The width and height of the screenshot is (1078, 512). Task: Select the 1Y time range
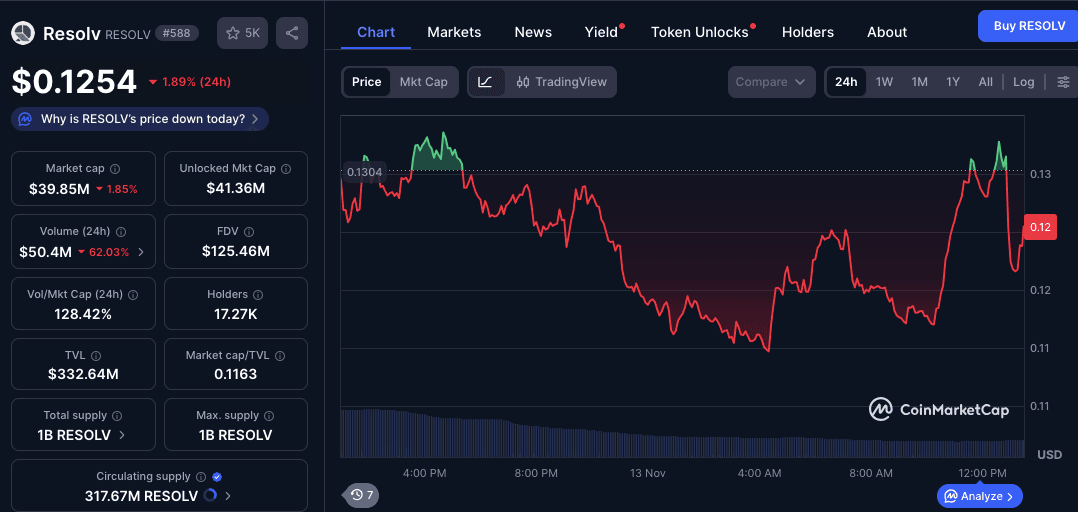tap(953, 82)
